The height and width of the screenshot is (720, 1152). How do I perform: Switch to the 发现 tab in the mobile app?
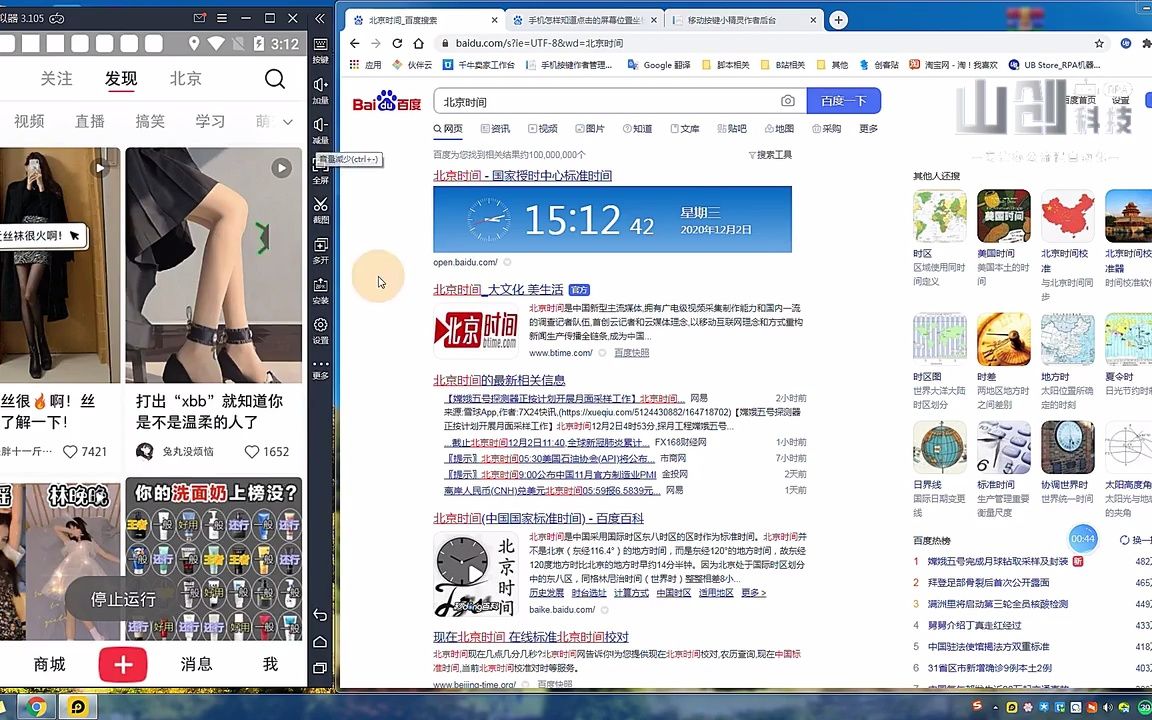[x=120, y=78]
